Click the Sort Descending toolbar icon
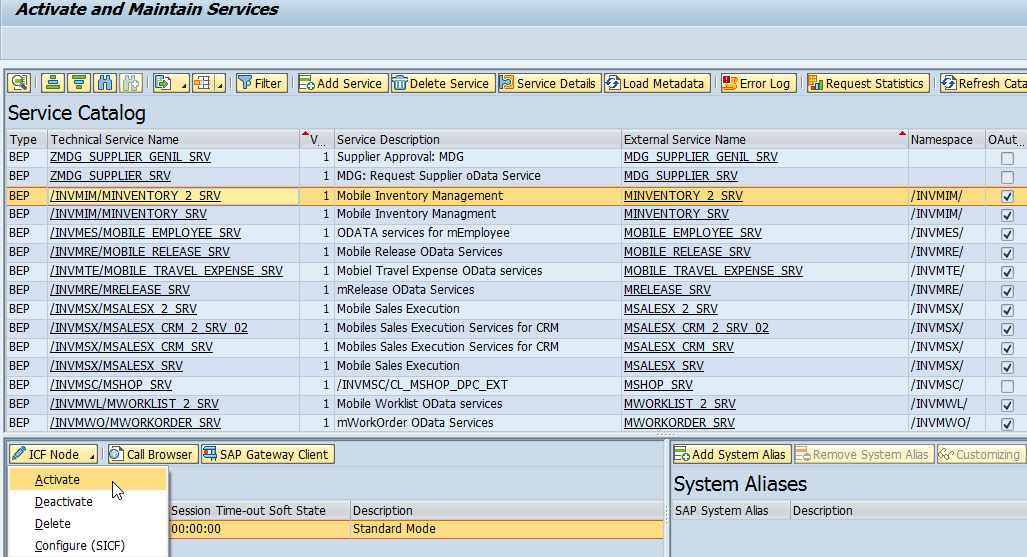1027x557 pixels. [78, 83]
